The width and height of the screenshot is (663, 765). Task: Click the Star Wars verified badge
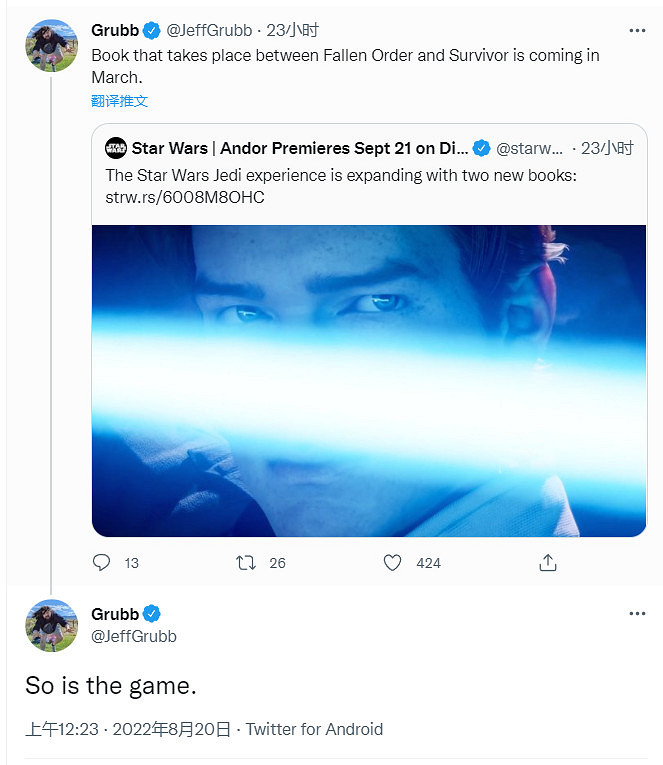tap(481, 148)
